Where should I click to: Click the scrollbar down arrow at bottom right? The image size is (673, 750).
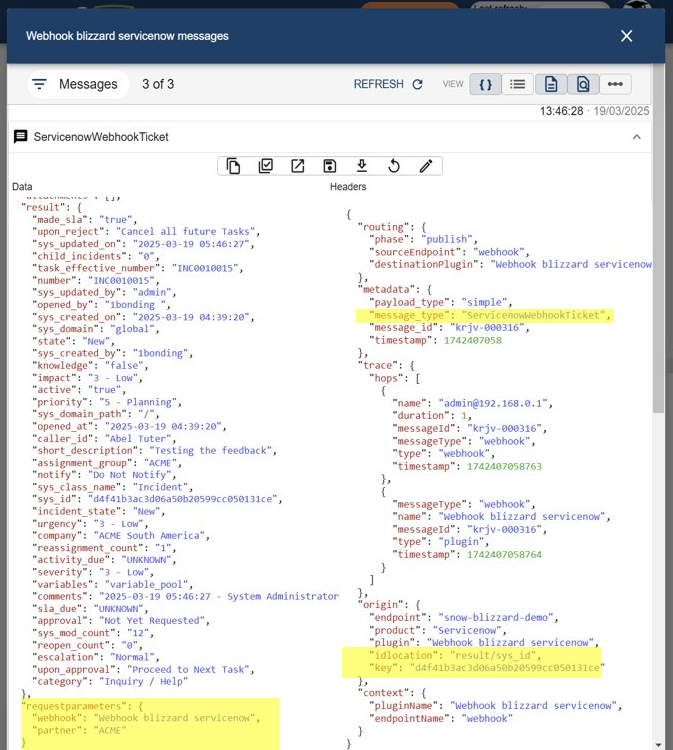[659, 745]
